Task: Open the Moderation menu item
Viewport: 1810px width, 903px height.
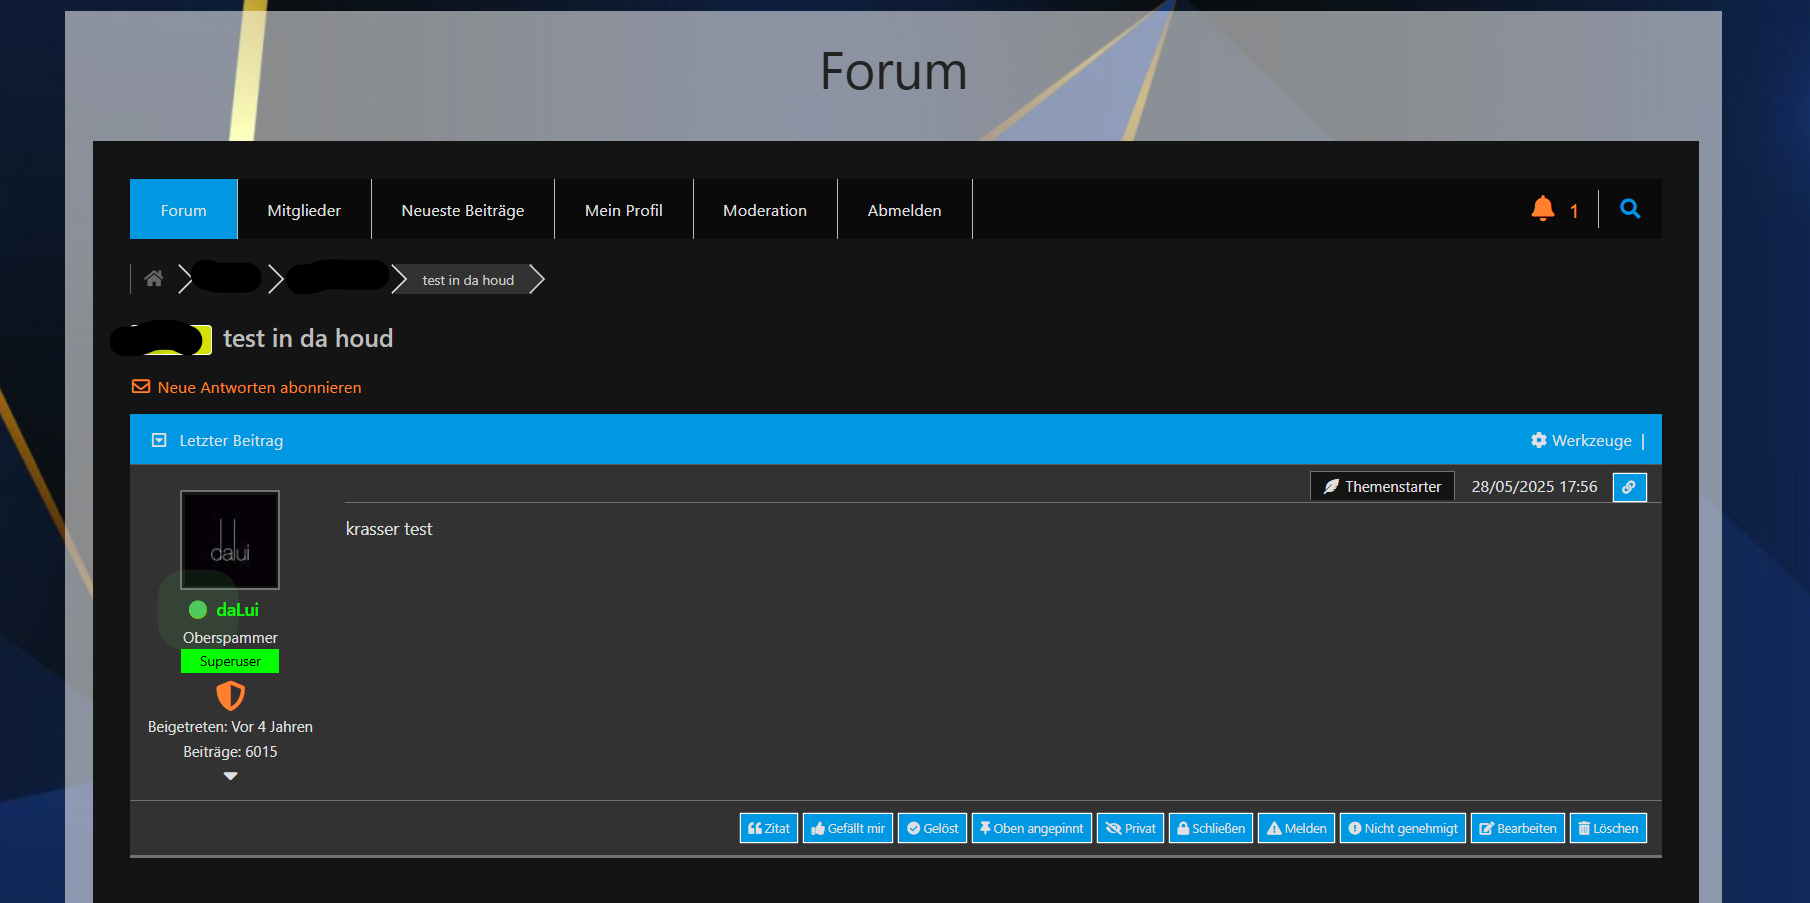Action: (x=764, y=210)
